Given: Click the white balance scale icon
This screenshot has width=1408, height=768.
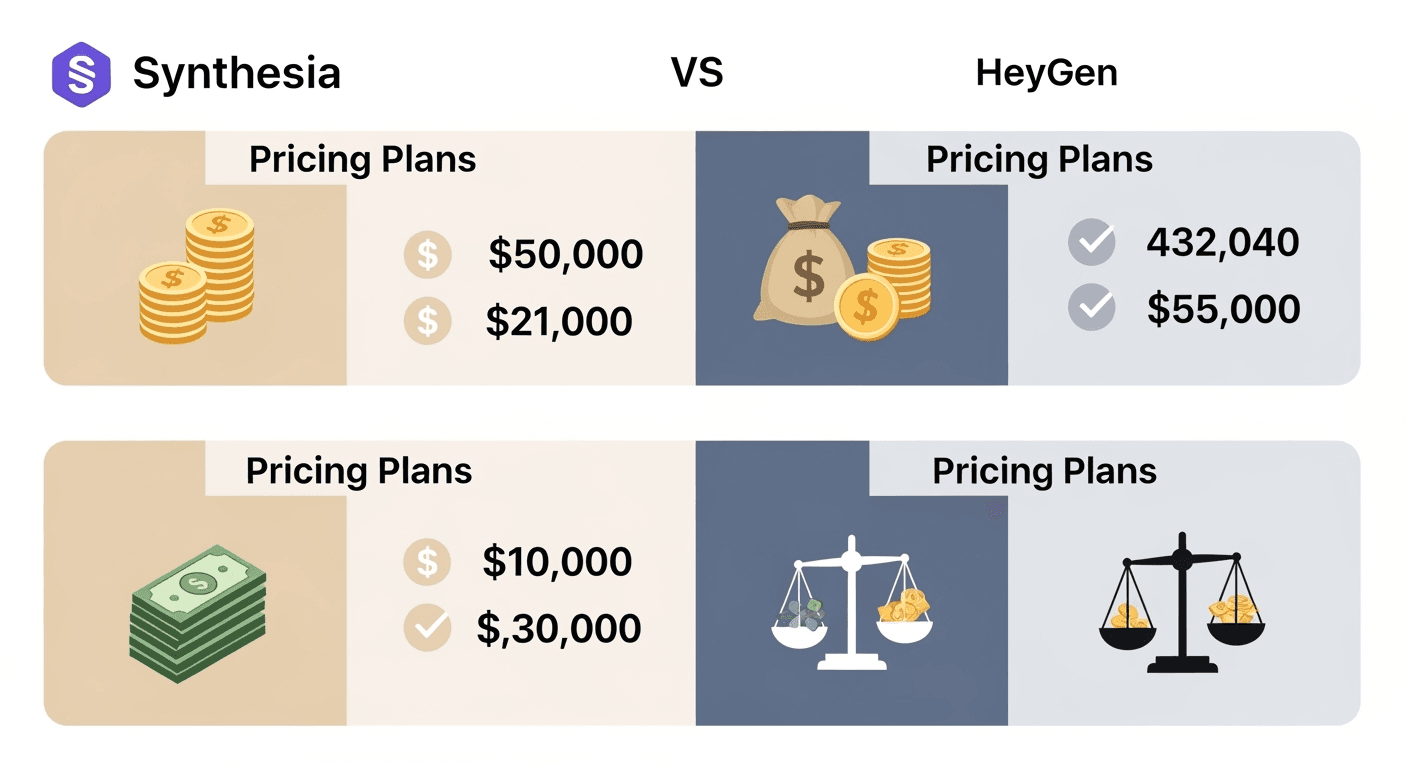Looking at the screenshot, I should pyautogui.click(x=851, y=604).
